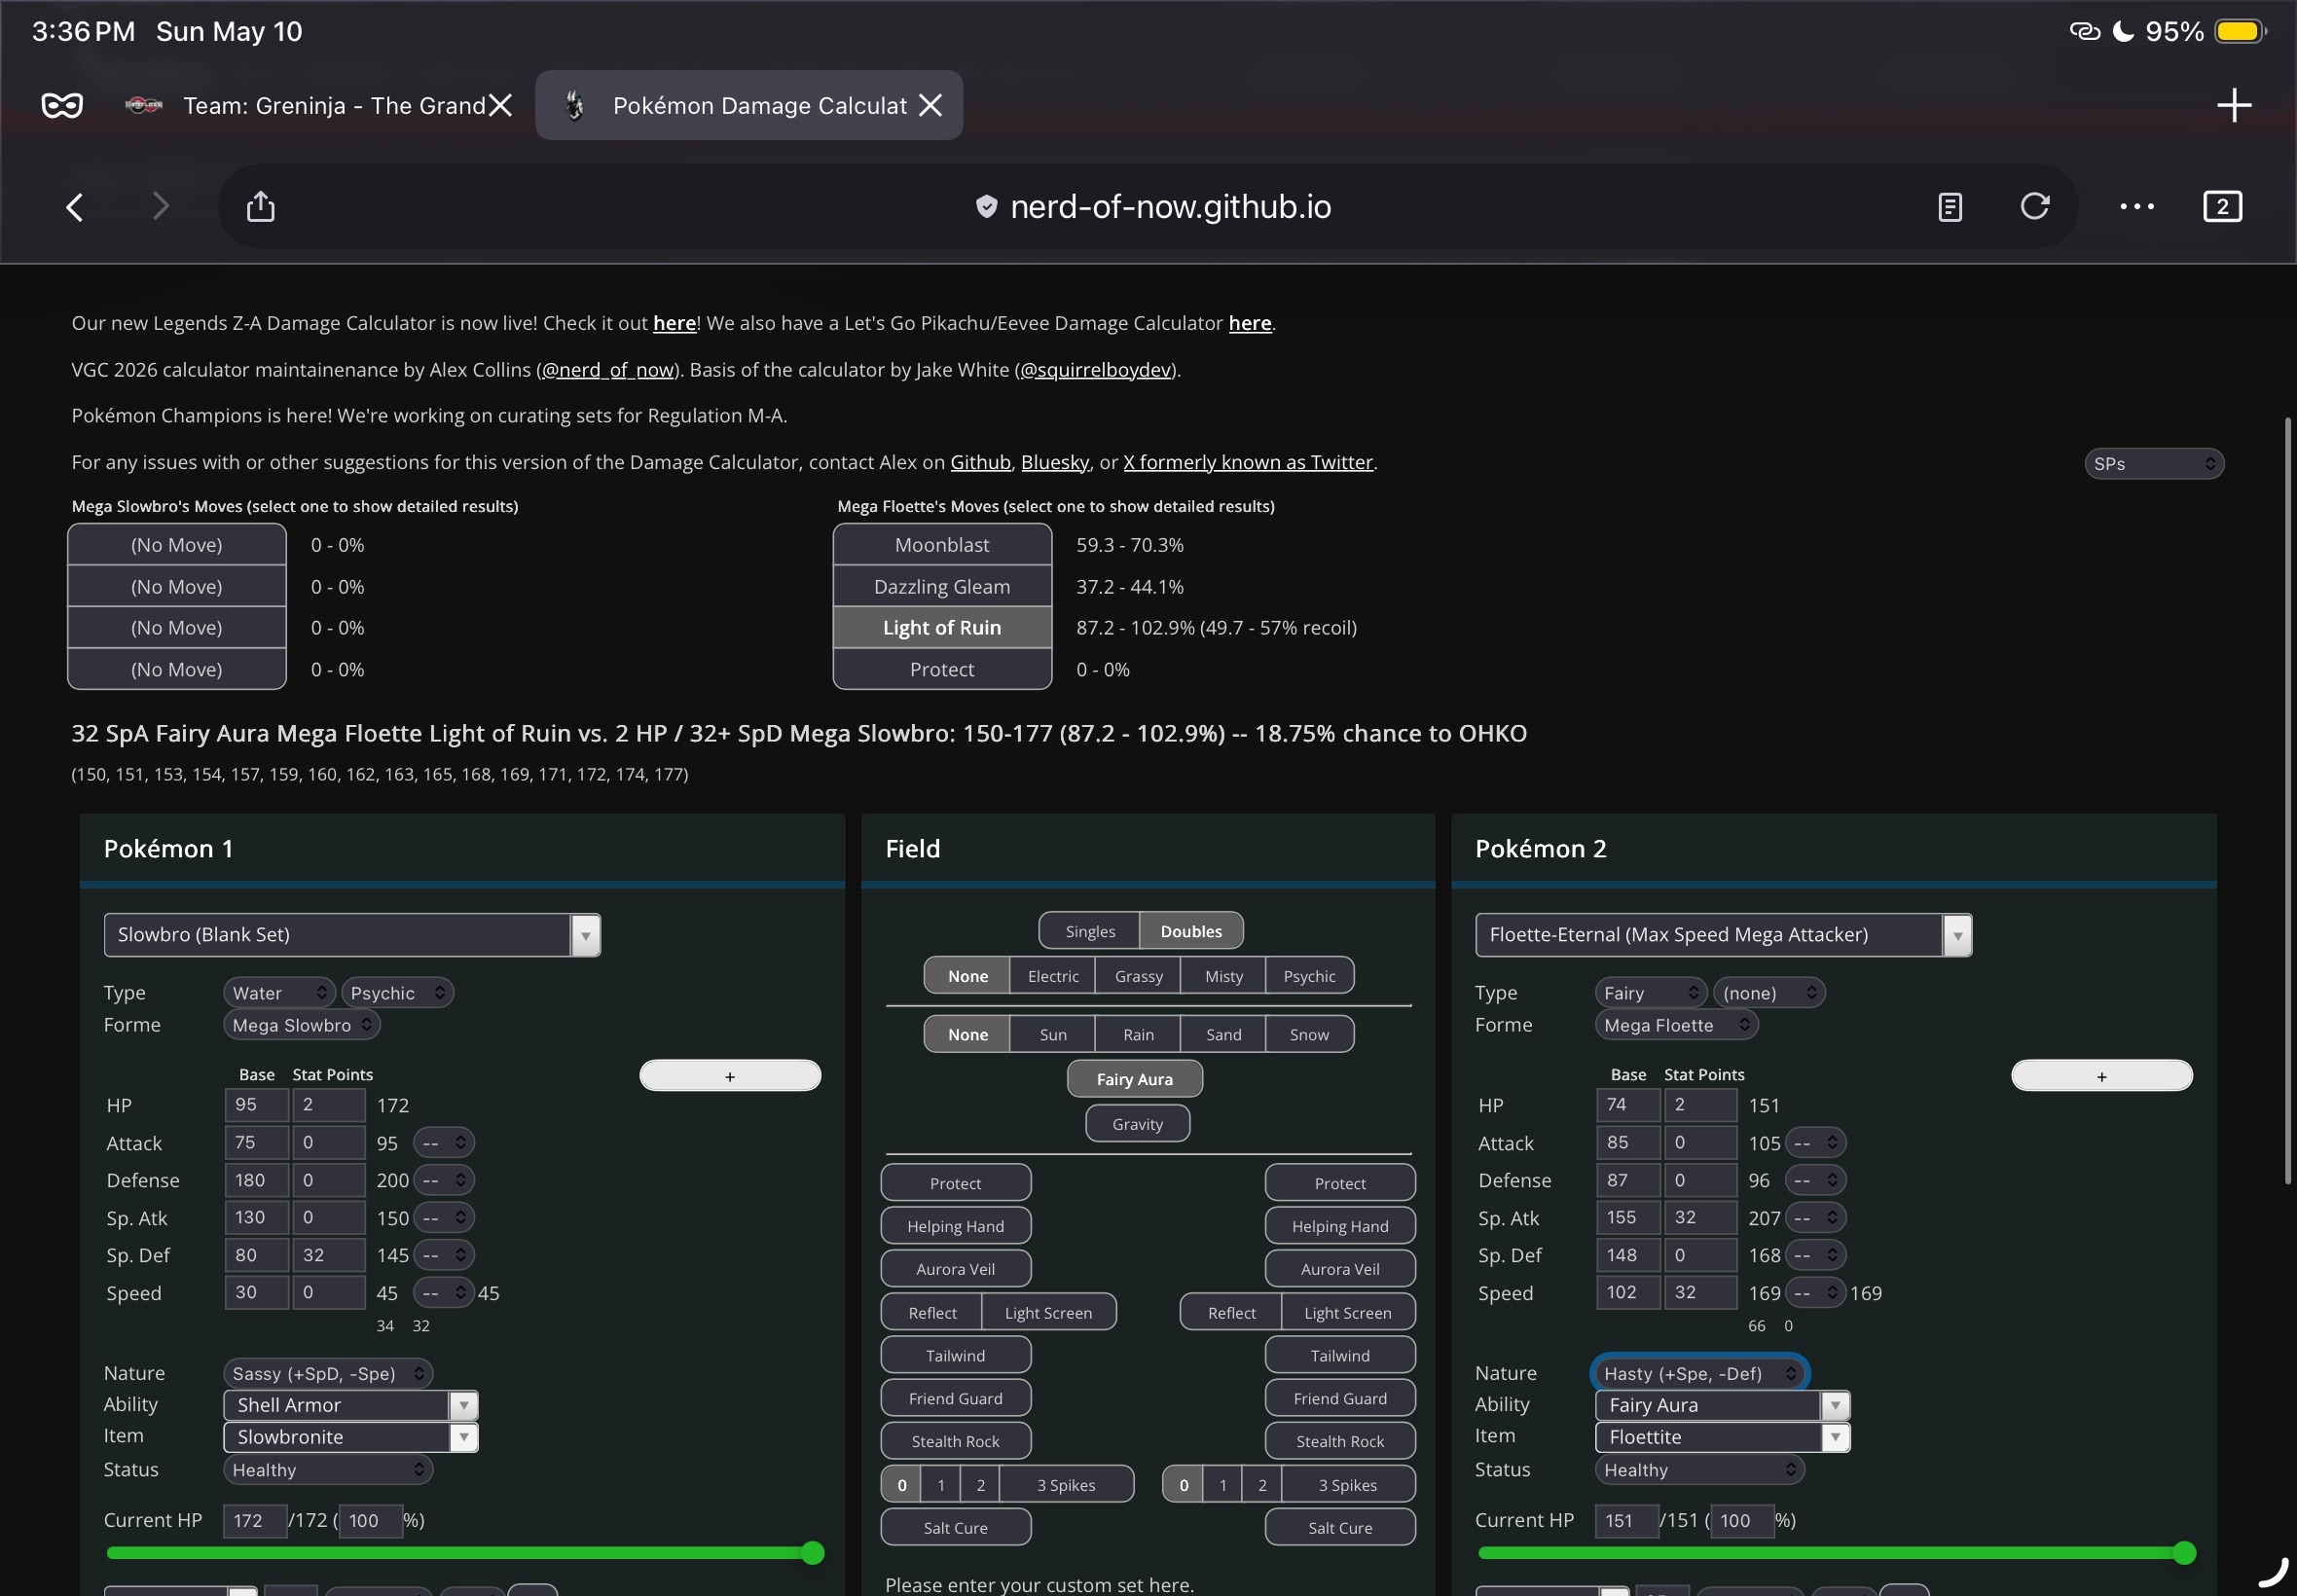Select the Light of Ruin move

pyautogui.click(x=942, y=628)
